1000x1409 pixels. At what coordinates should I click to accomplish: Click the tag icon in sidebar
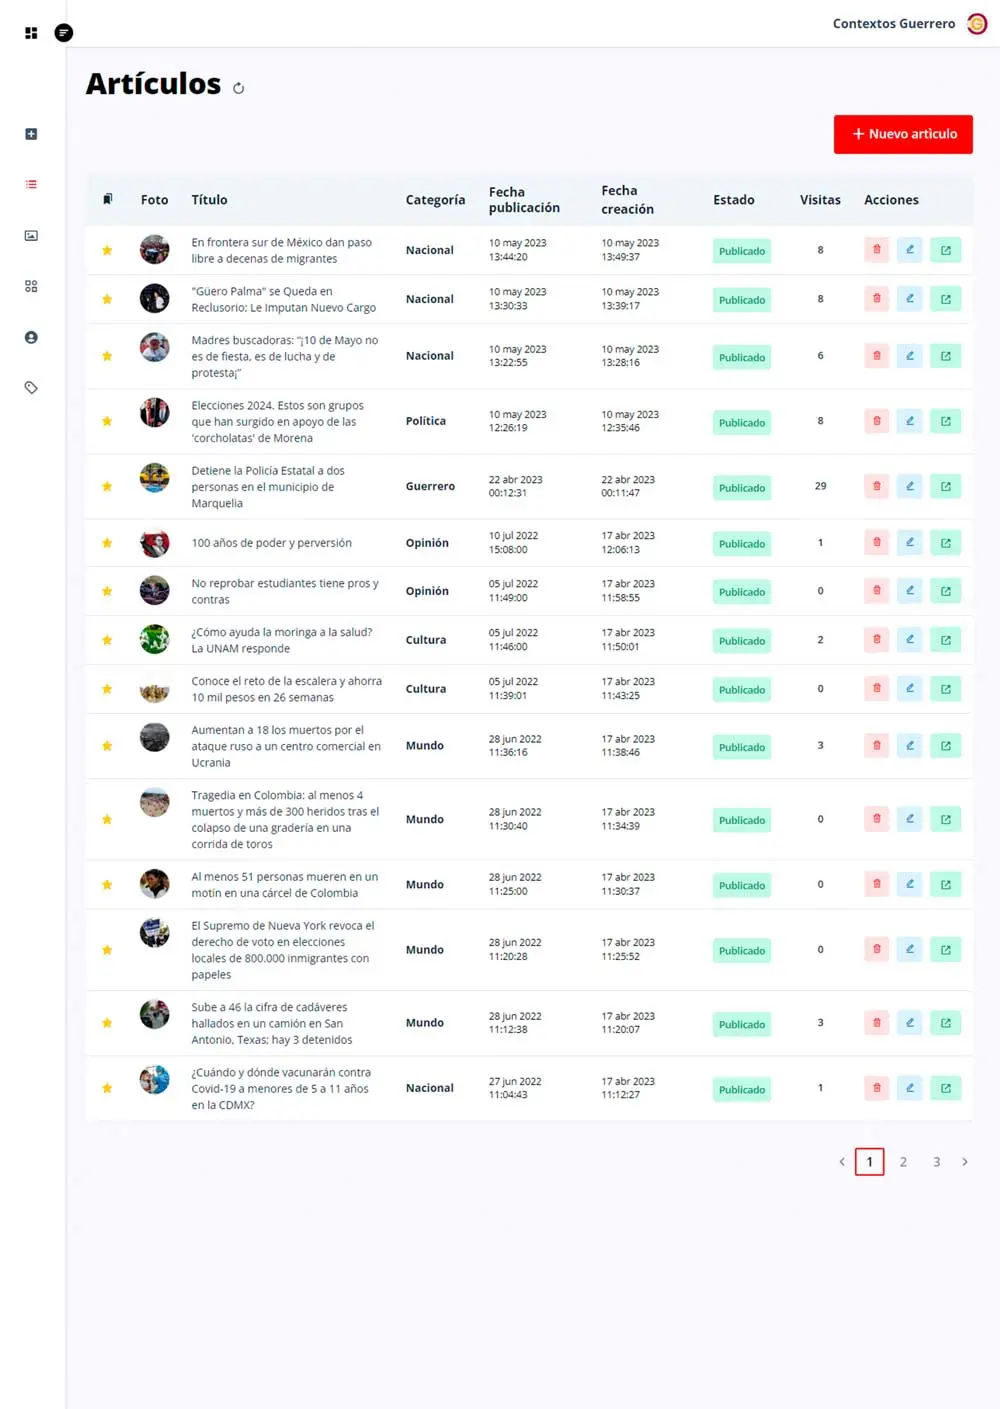pyautogui.click(x=31, y=388)
